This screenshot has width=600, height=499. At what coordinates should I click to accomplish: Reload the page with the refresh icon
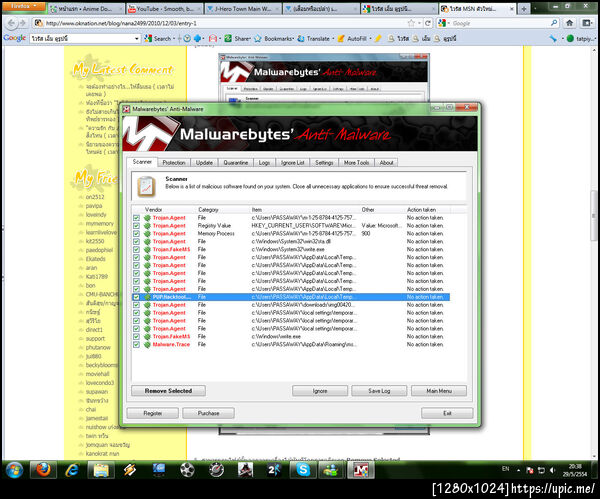coord(428,23)
